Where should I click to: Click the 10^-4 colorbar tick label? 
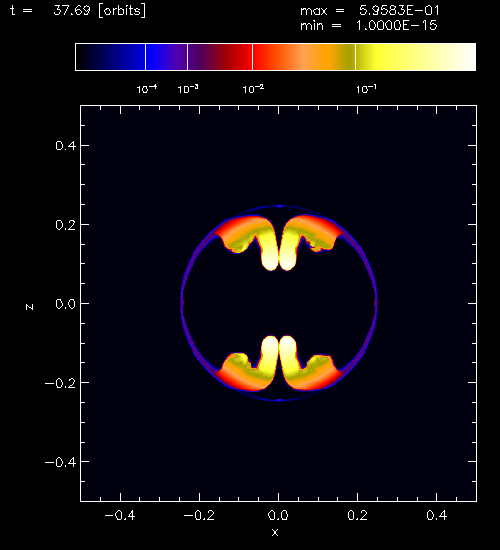[x=147, y=89]
